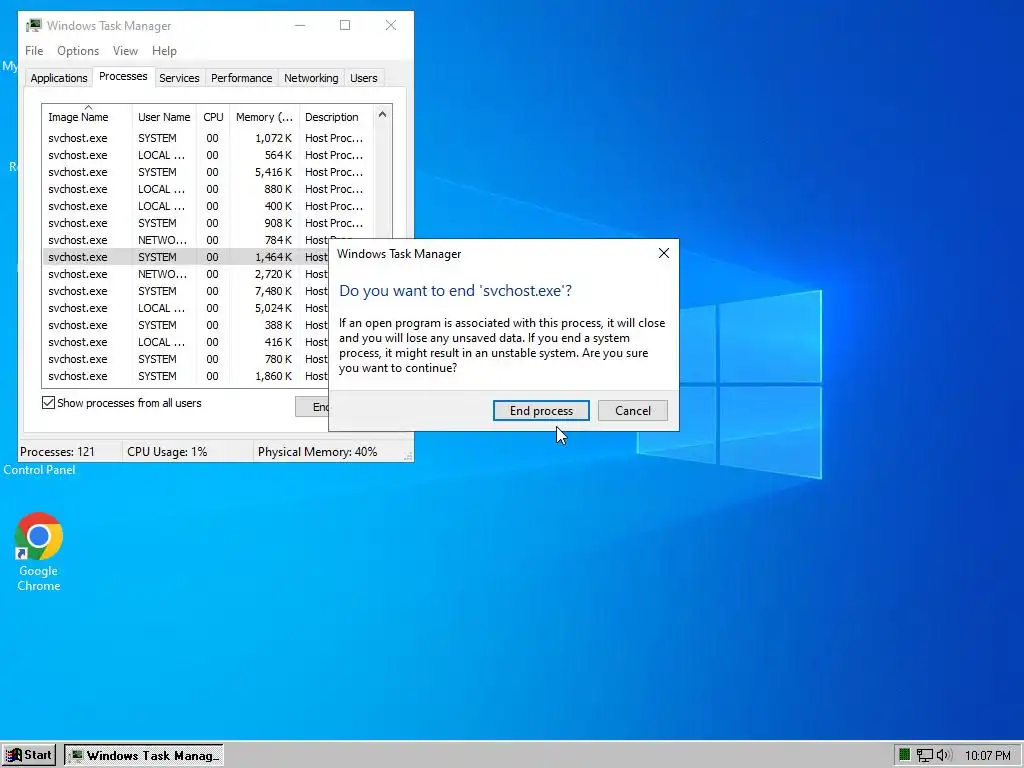Select the svchost.exe row using 1,860 K
1024x768 pixels.
tap(186, 376)
